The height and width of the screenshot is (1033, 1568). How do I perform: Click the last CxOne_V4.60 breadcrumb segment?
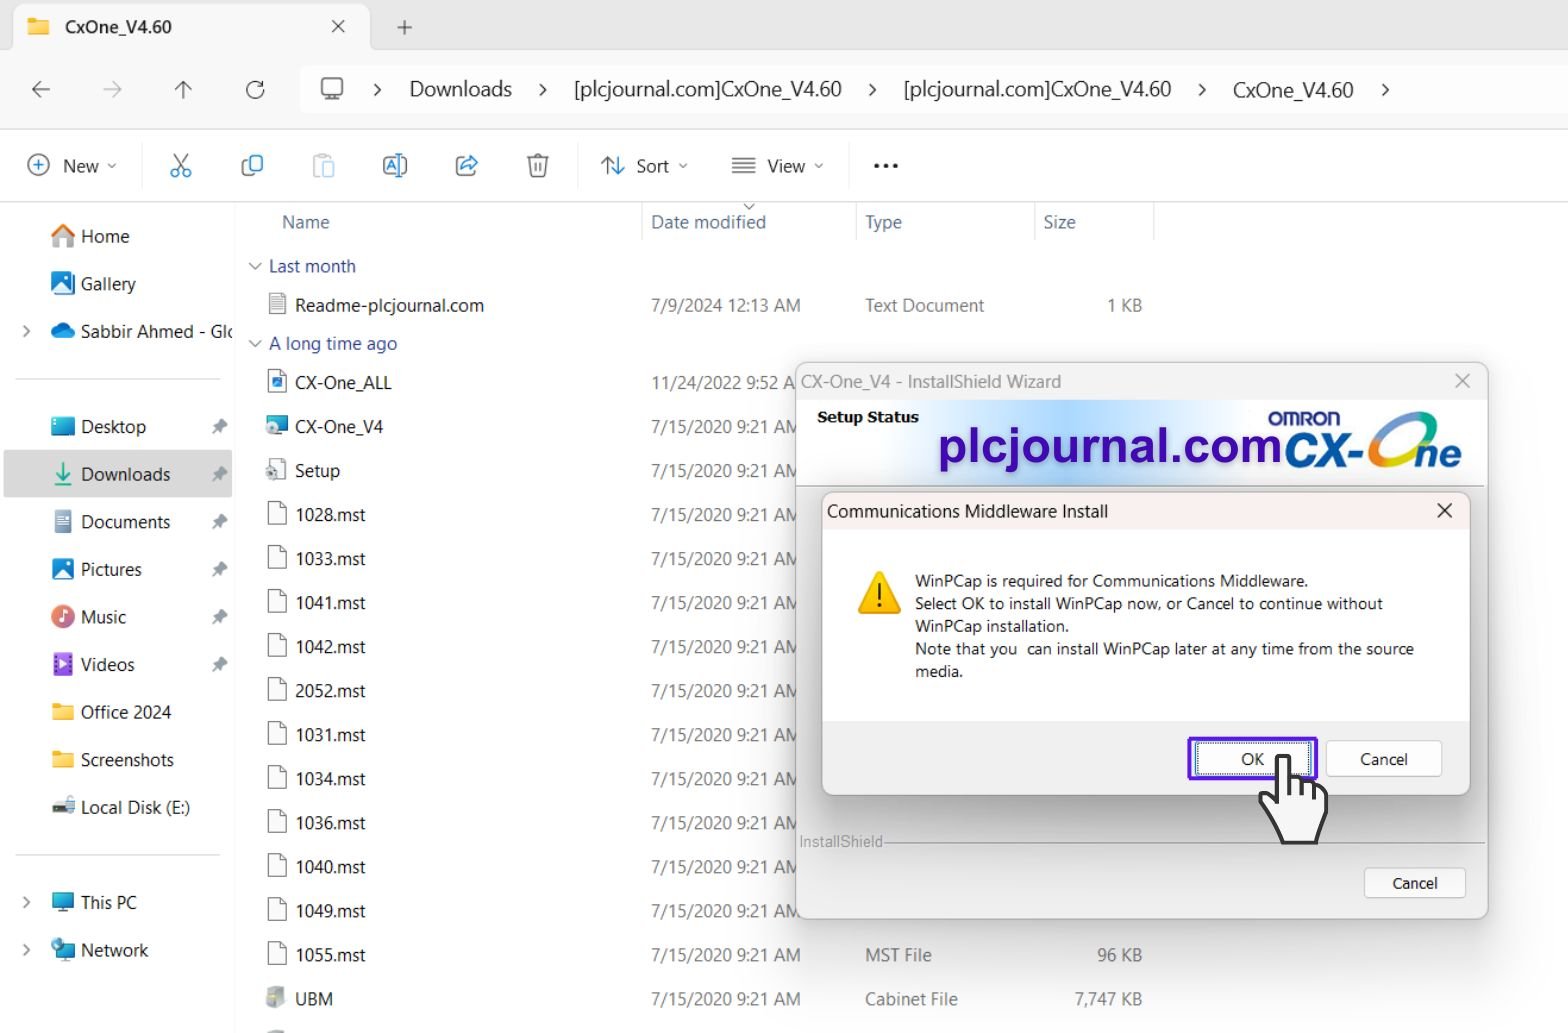(x=1292, y=90)
